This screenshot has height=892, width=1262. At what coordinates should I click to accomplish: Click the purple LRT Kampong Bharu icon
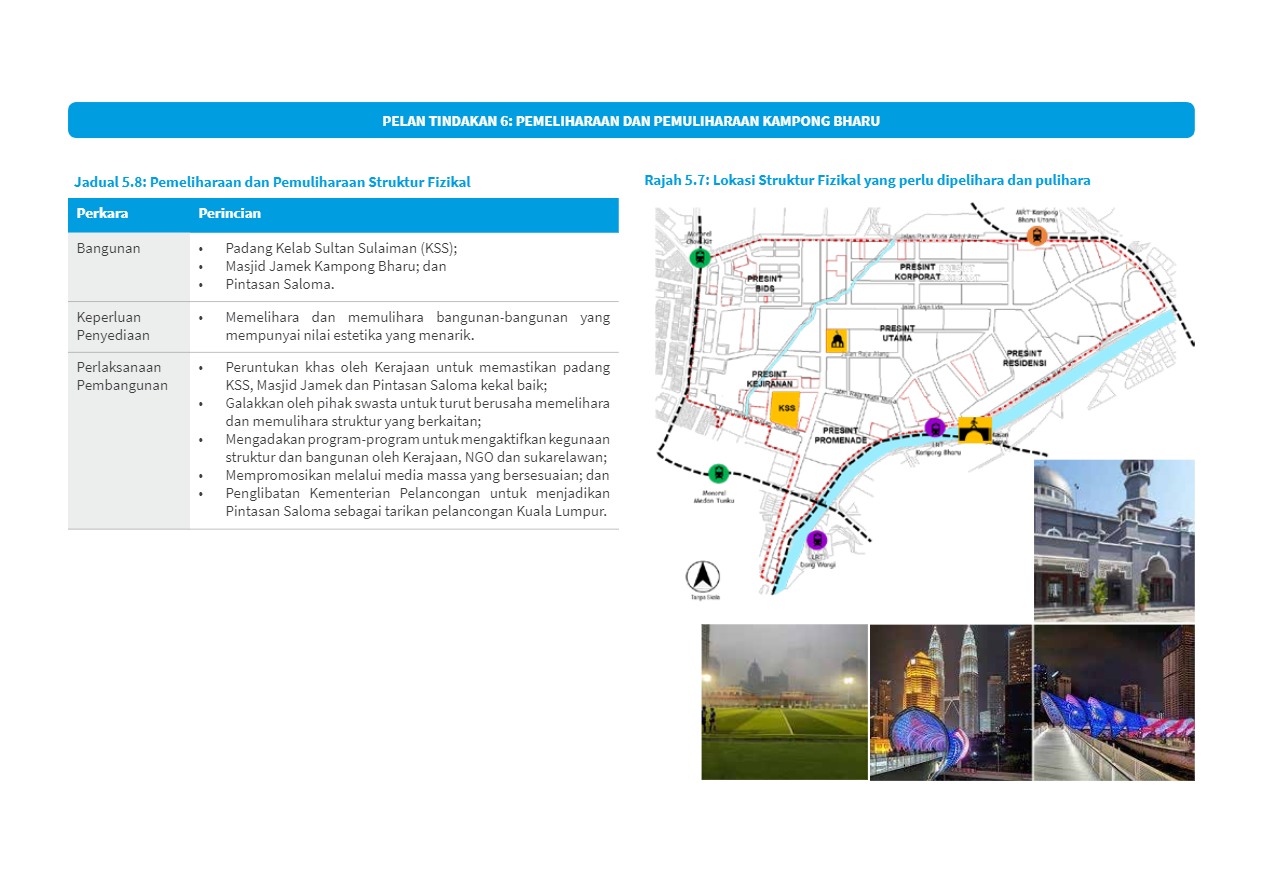[935, 428]
